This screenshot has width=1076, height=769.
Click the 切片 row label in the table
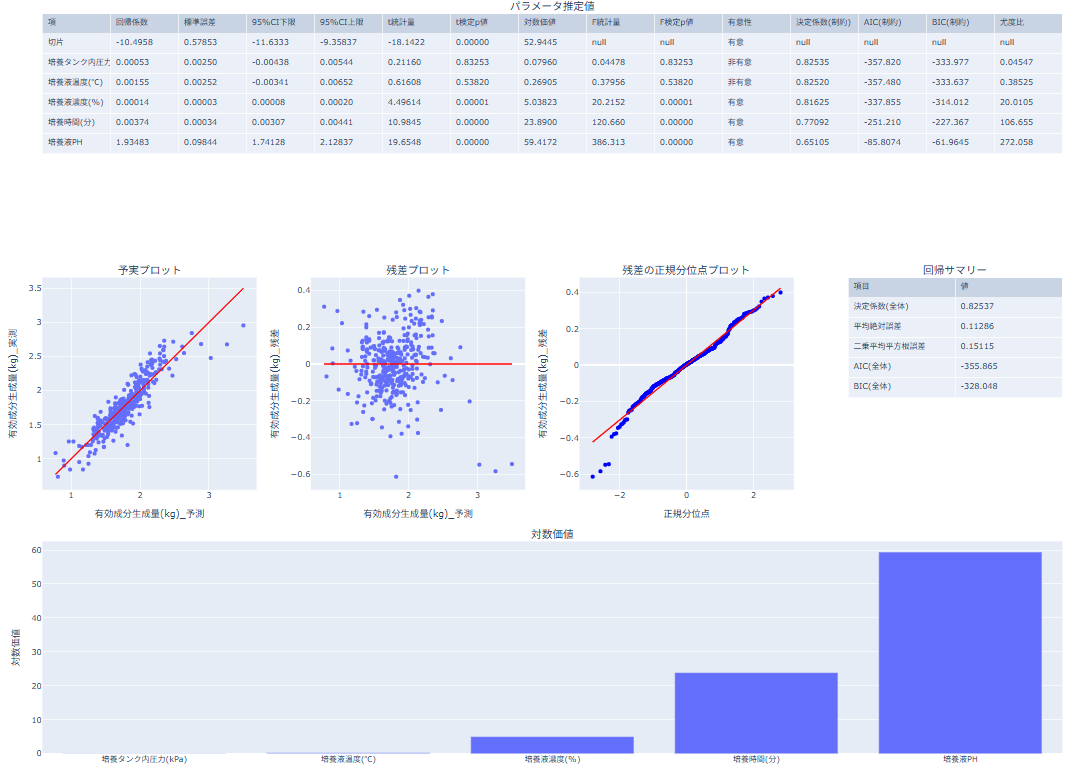57,42
